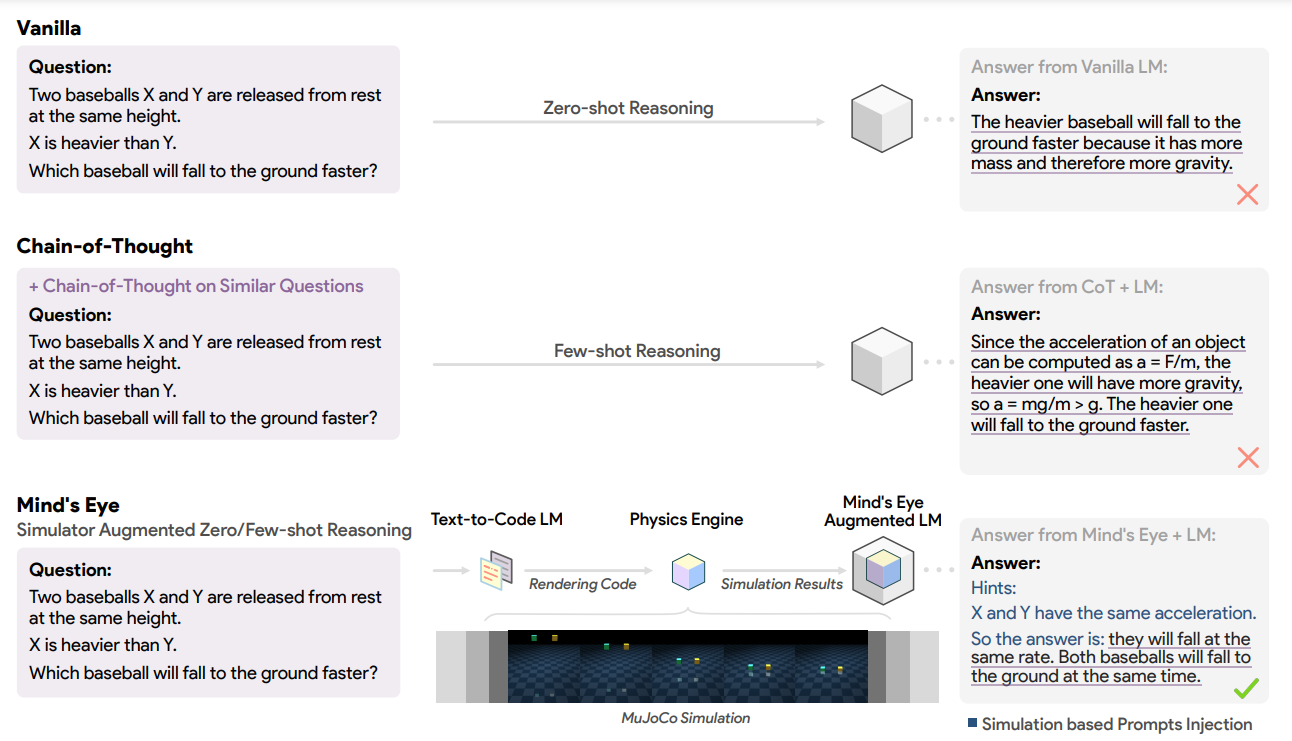Click the Chain-of-Thought section heading
Viewport: 1292px width, 741px height.
point(105,246)
